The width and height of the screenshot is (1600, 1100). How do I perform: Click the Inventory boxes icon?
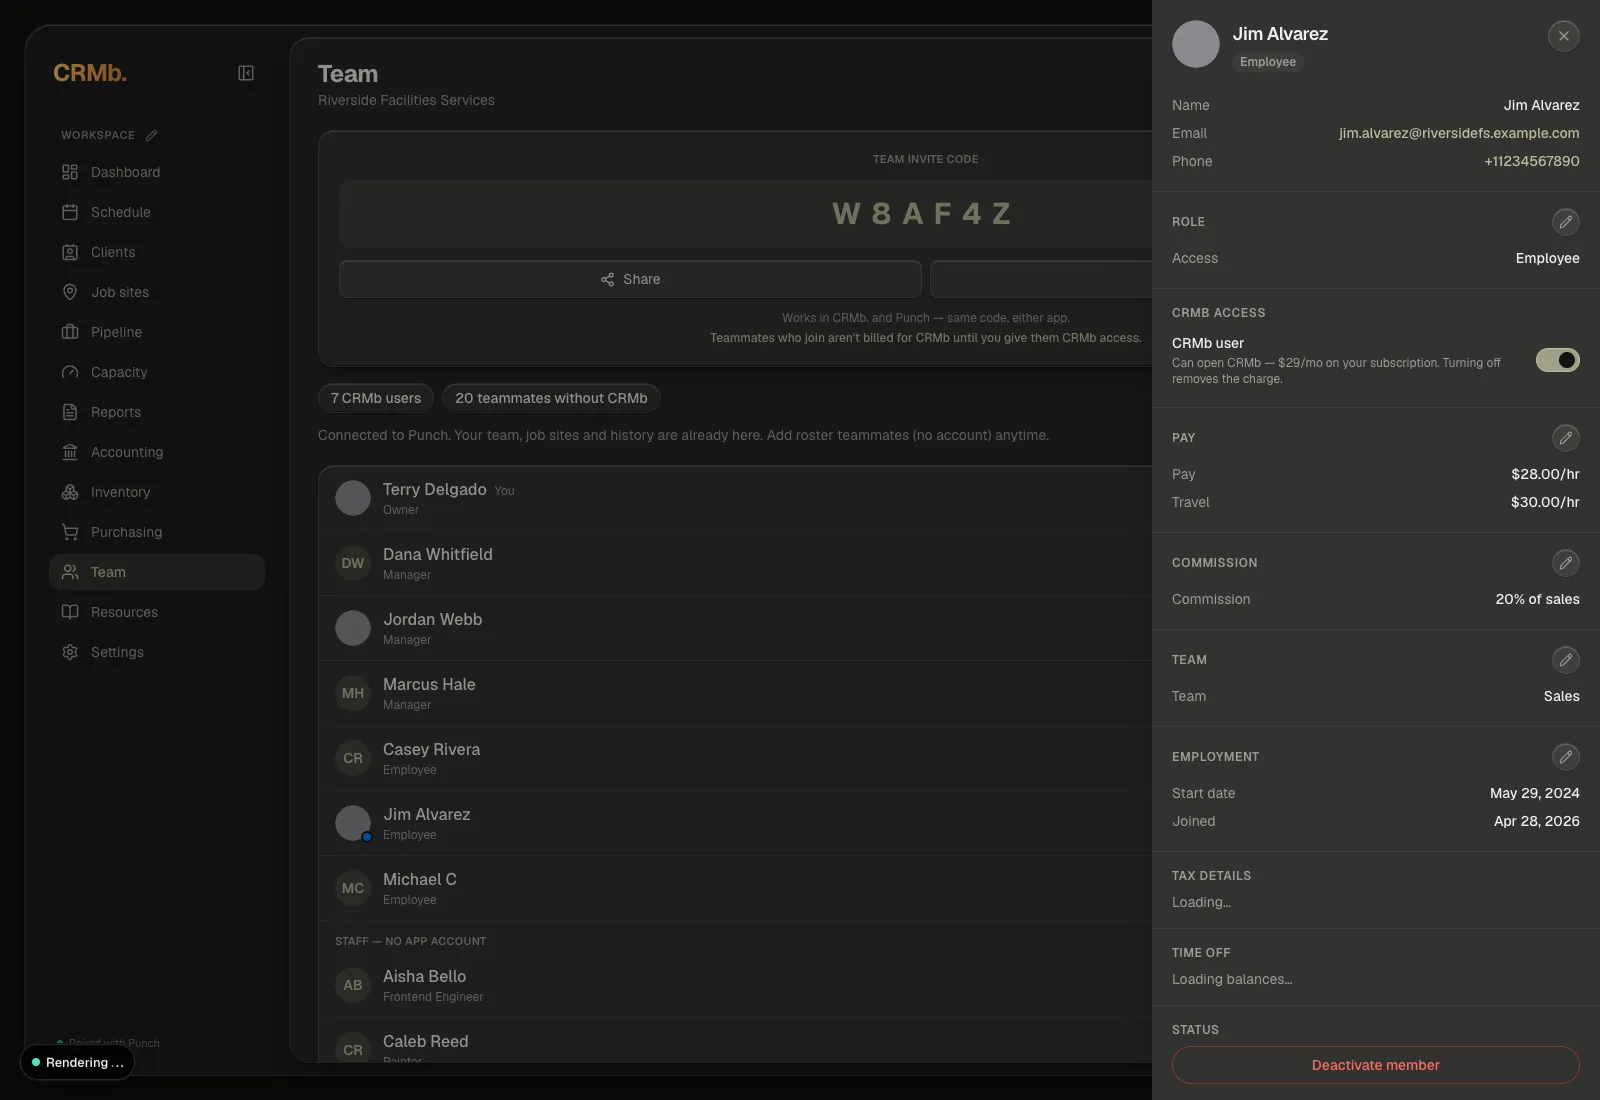click(x=70, y=492)
